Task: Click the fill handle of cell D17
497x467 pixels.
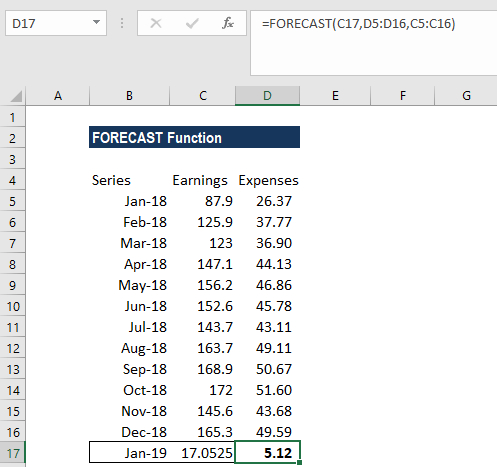Action: [x=299, y=462]
